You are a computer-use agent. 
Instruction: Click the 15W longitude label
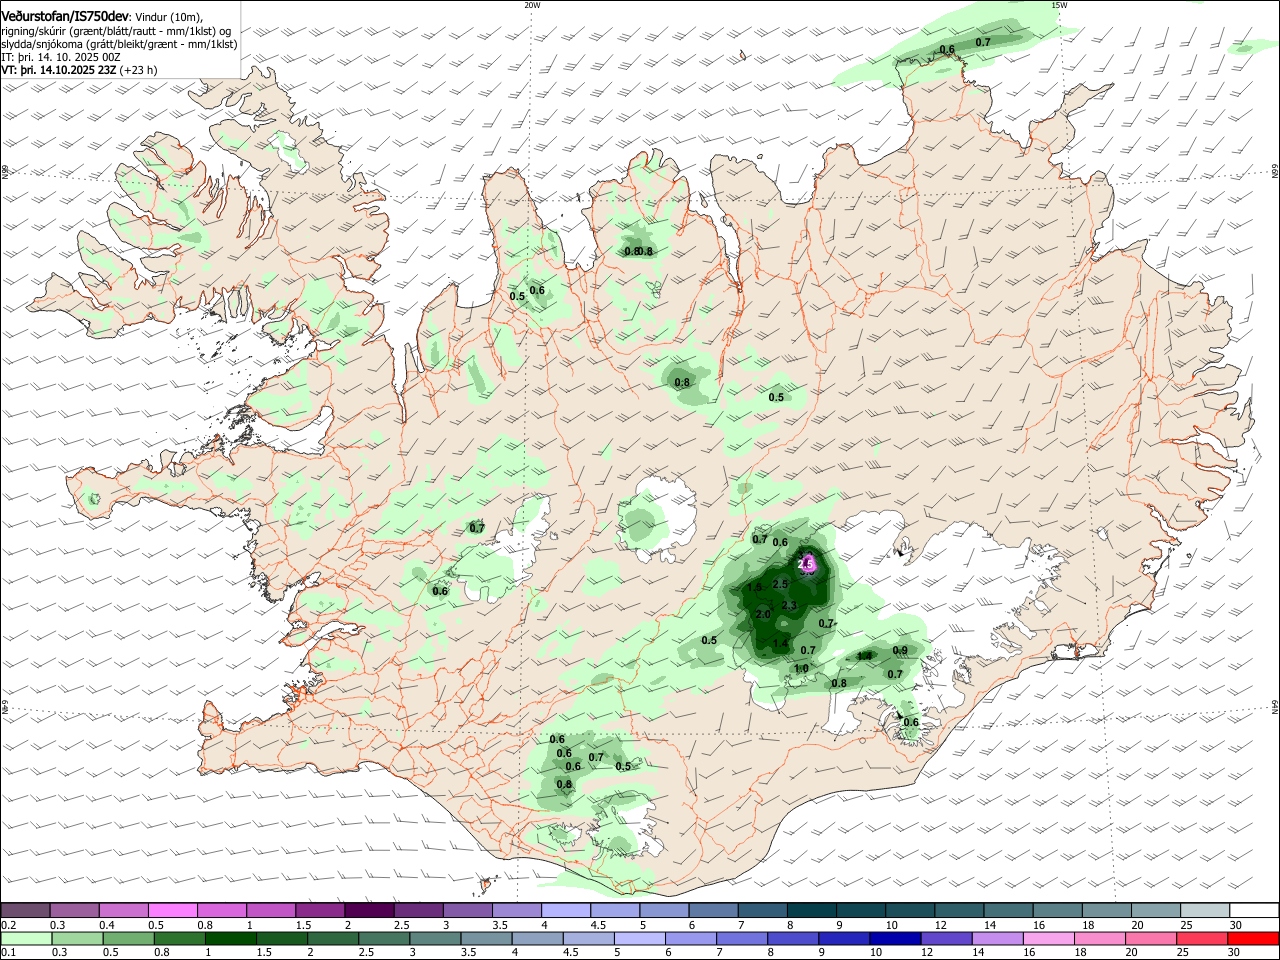click(1059, 5)
